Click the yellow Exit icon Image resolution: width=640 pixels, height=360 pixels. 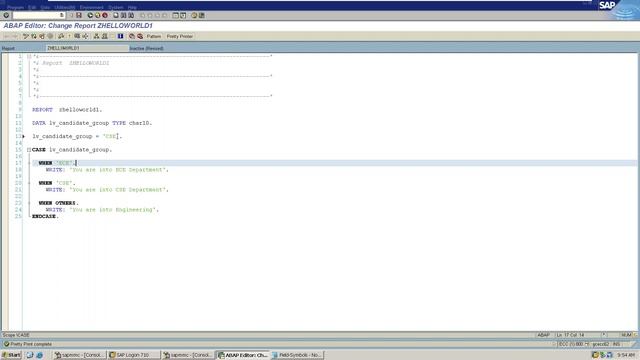(98, 15)
